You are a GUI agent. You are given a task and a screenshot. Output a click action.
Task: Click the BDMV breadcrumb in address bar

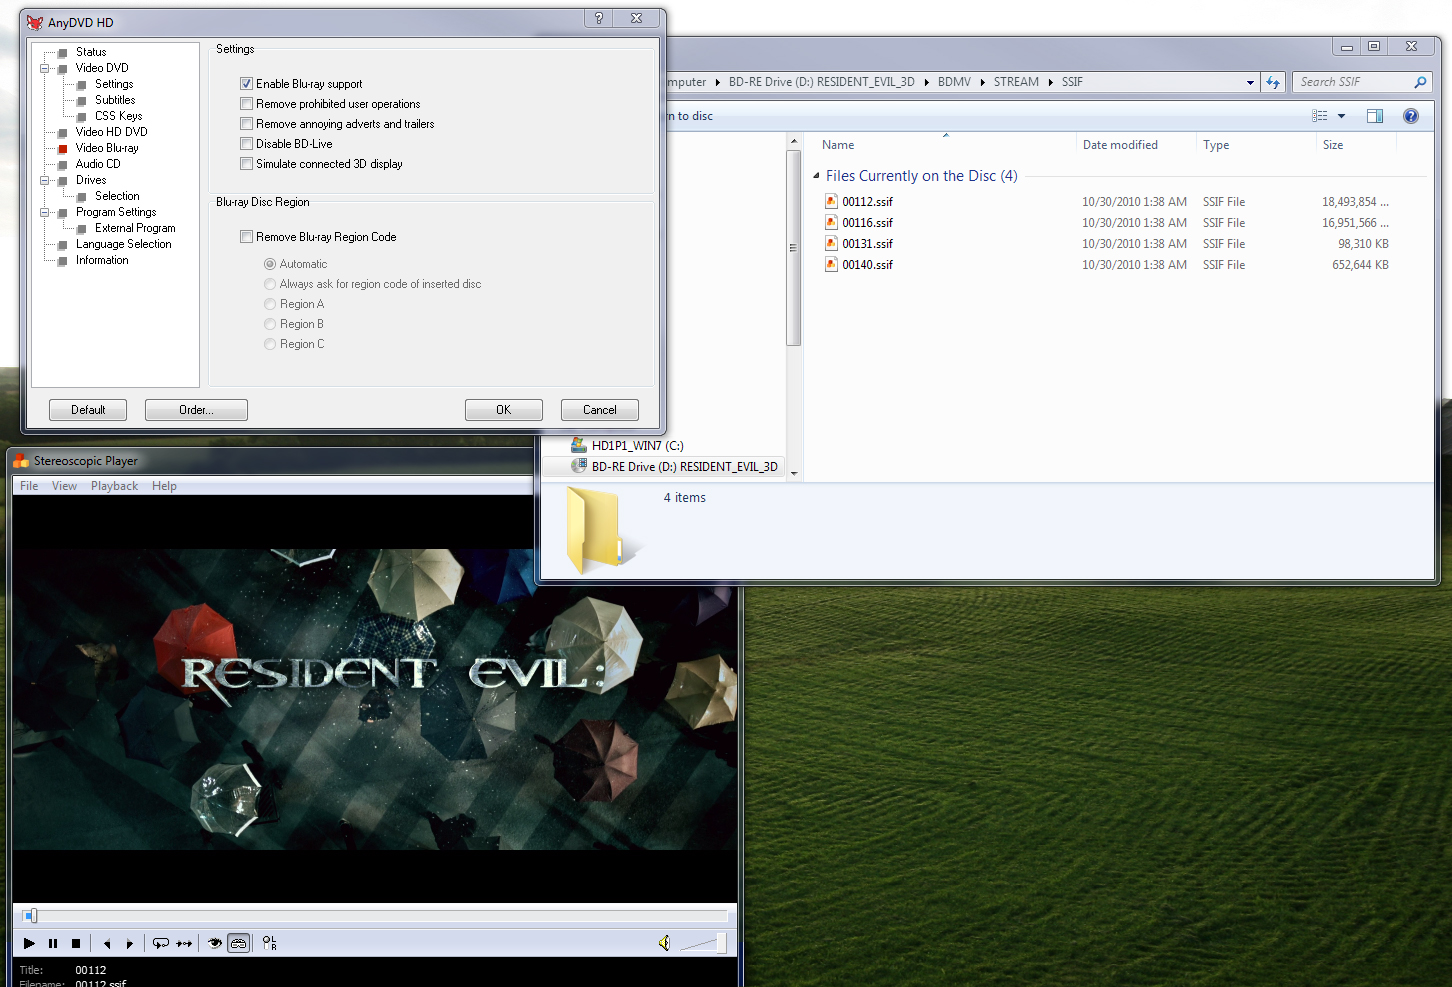pyautogui.click(x=954, y=82)
